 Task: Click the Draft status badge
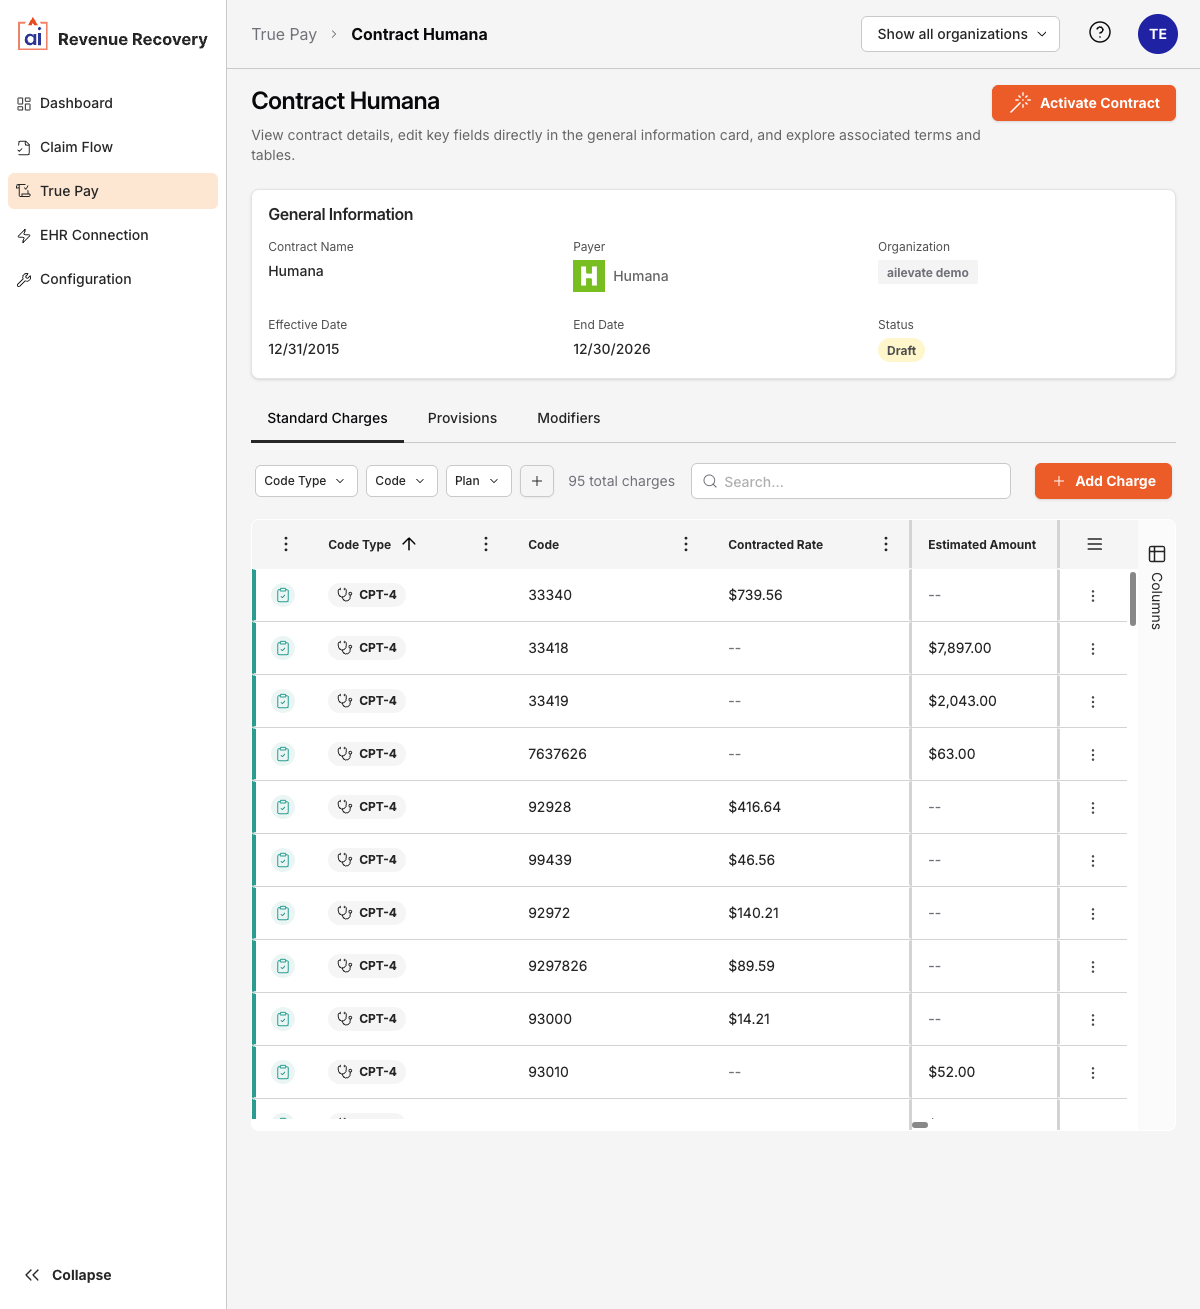click(900, 350)
